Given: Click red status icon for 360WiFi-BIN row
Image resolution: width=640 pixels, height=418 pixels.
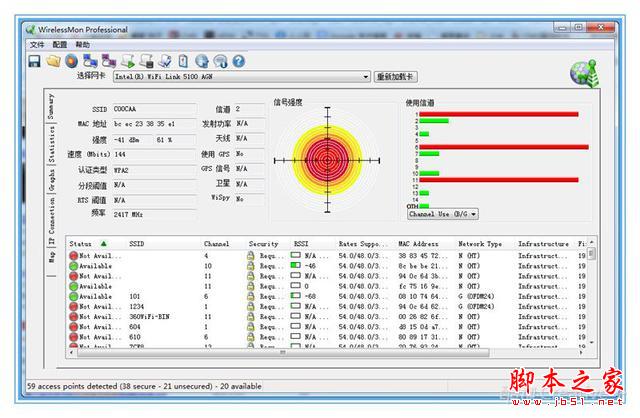Looking at the screenshot, I should [x=73, y=317].
